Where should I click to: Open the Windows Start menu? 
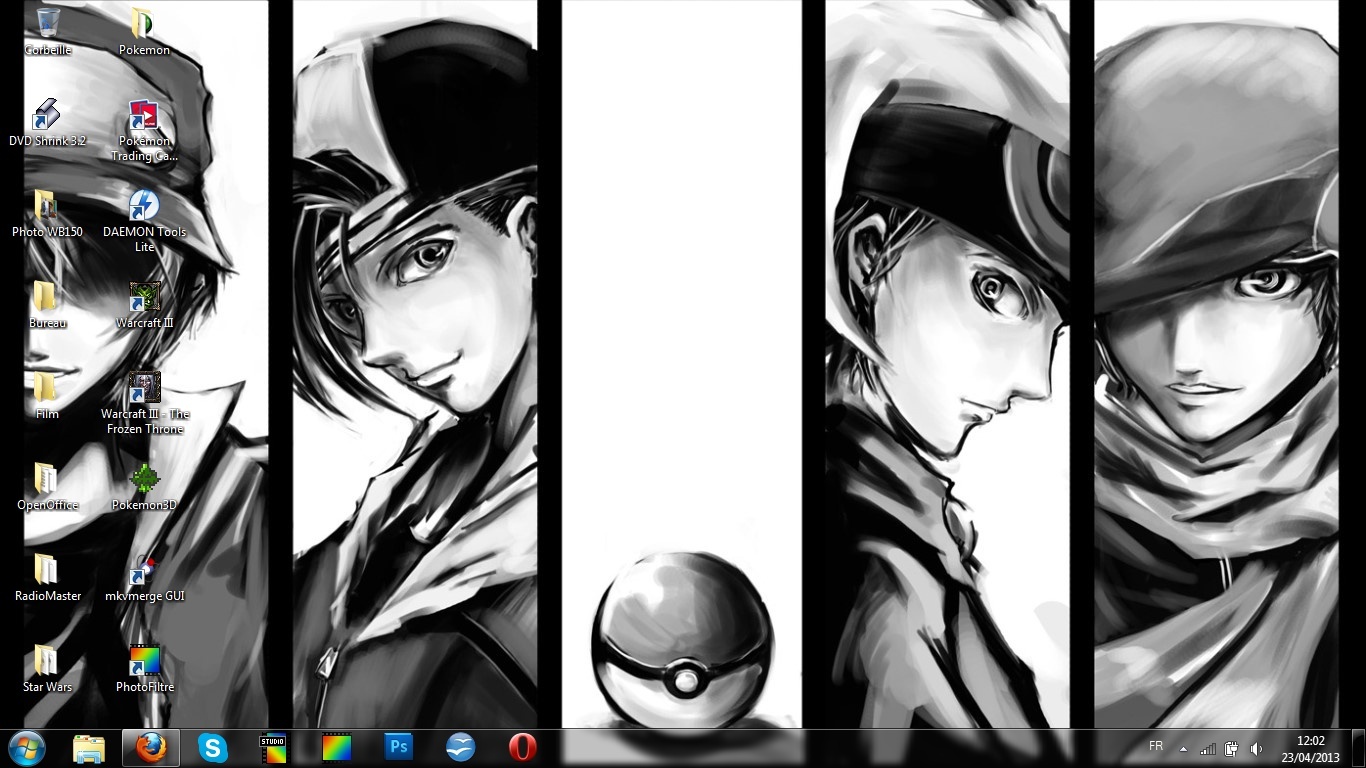click(x=27, y=748)
